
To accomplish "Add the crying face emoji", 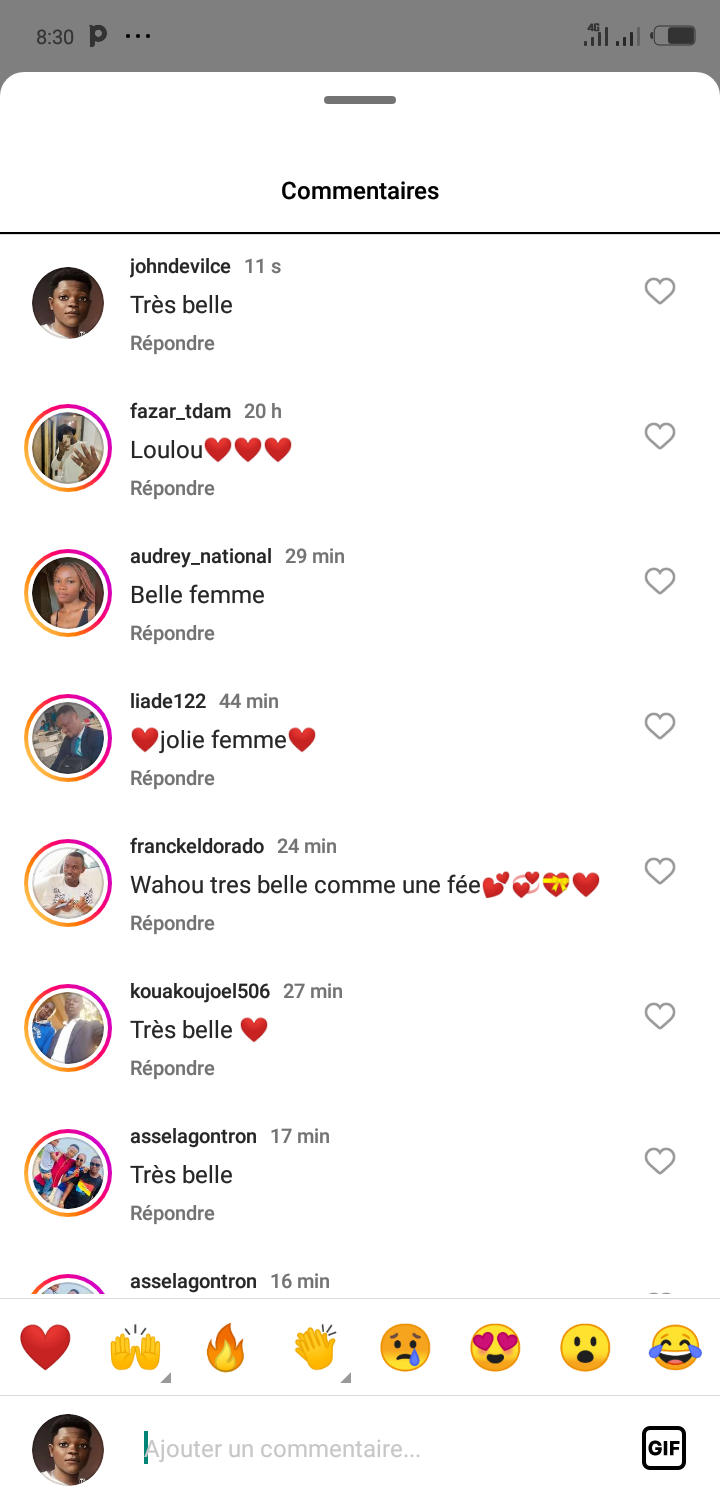I will click(405, 1347).
